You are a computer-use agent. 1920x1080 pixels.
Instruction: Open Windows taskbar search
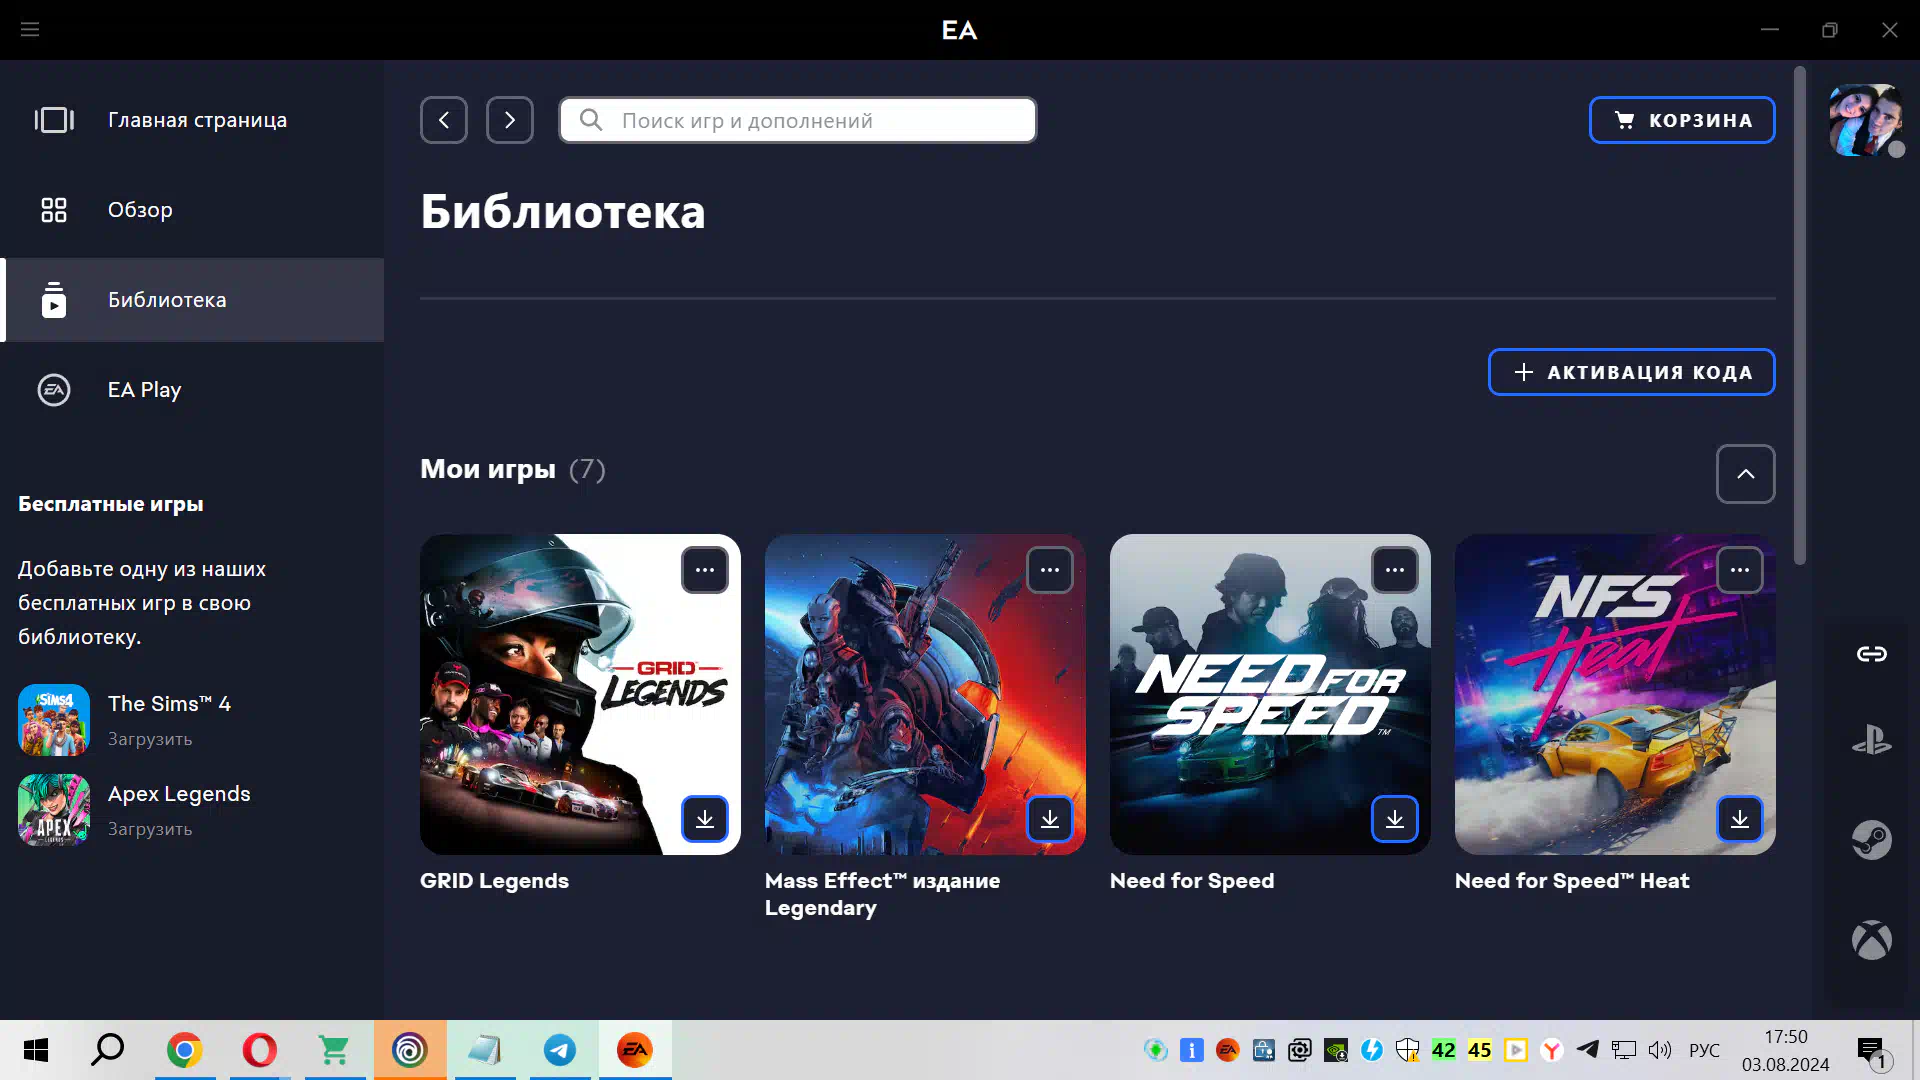108,1050
